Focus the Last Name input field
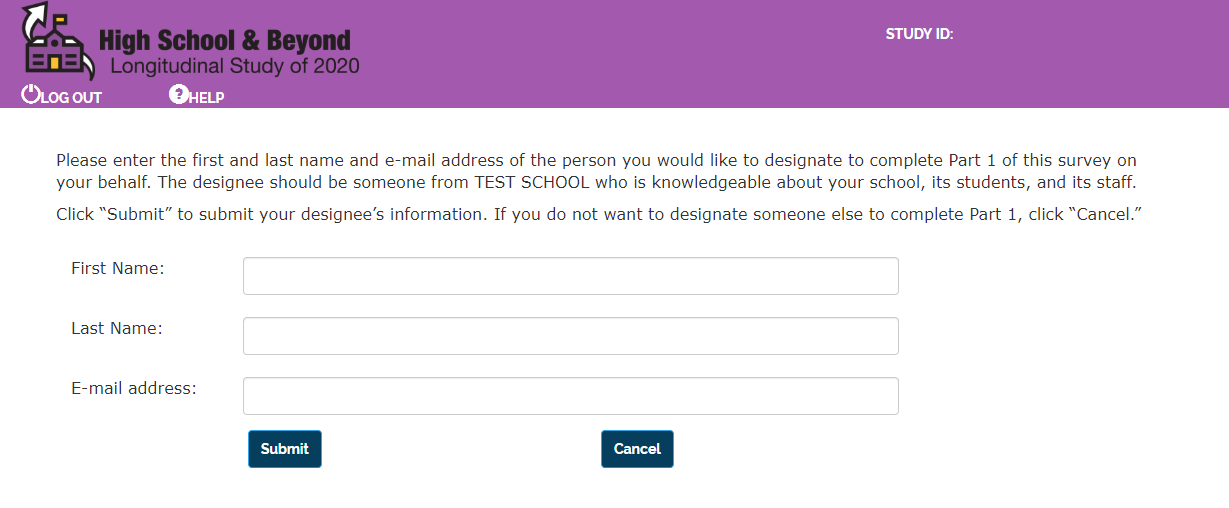Screen dimensions: 1229x508 570,336
